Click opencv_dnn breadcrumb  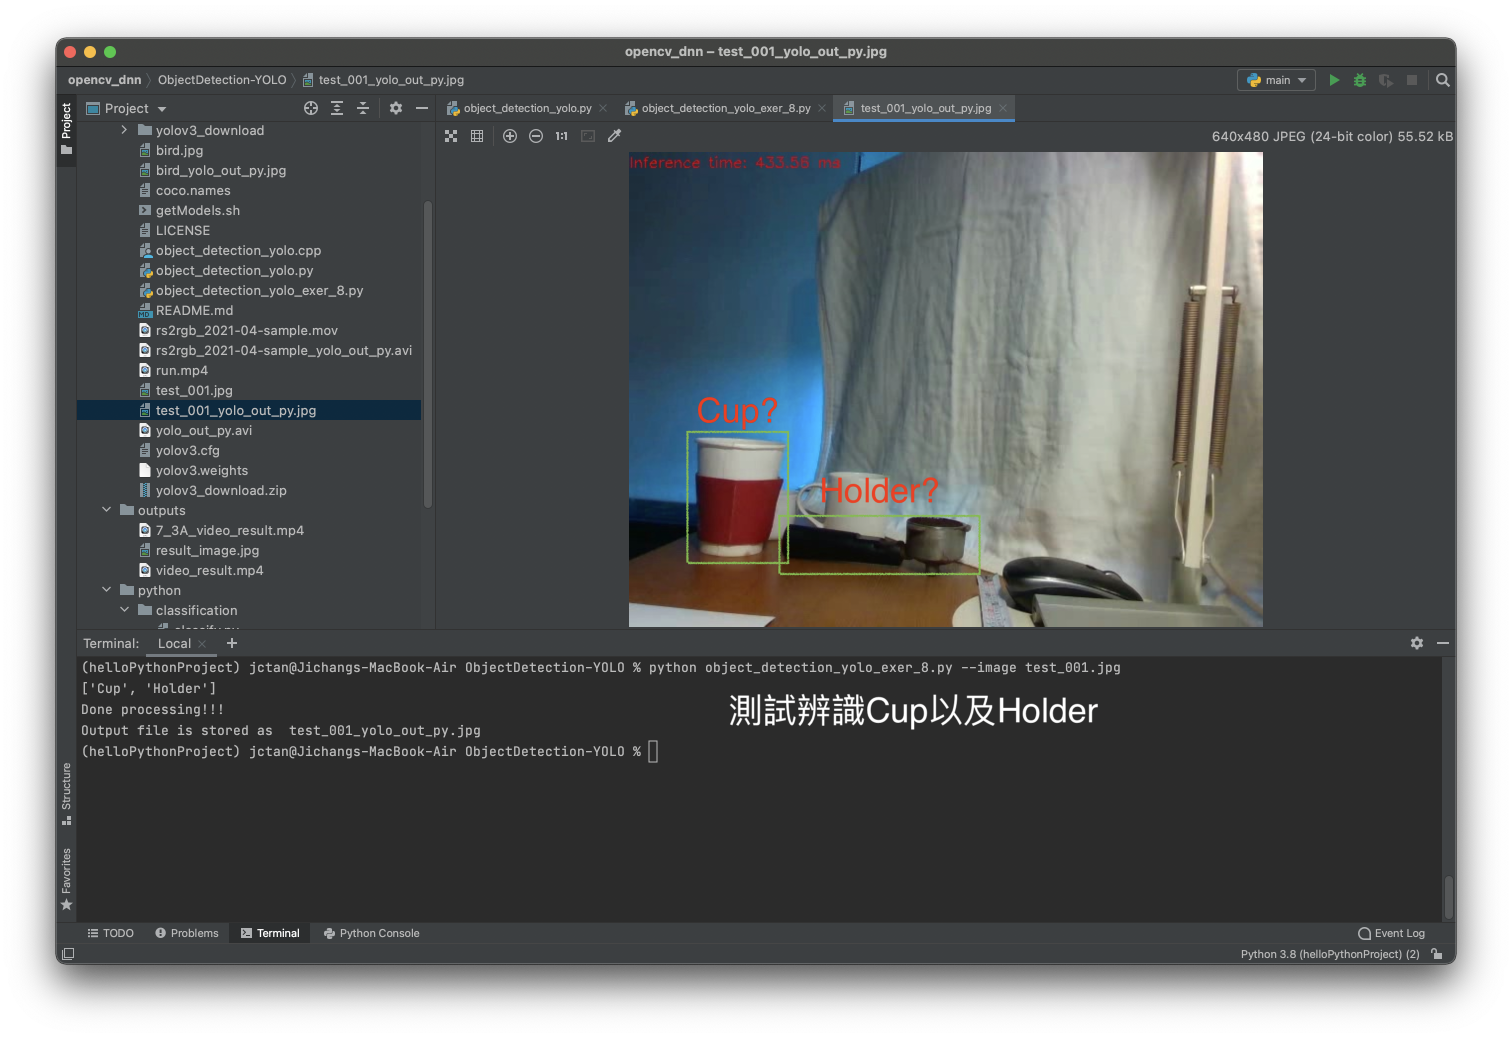point(104,80)
